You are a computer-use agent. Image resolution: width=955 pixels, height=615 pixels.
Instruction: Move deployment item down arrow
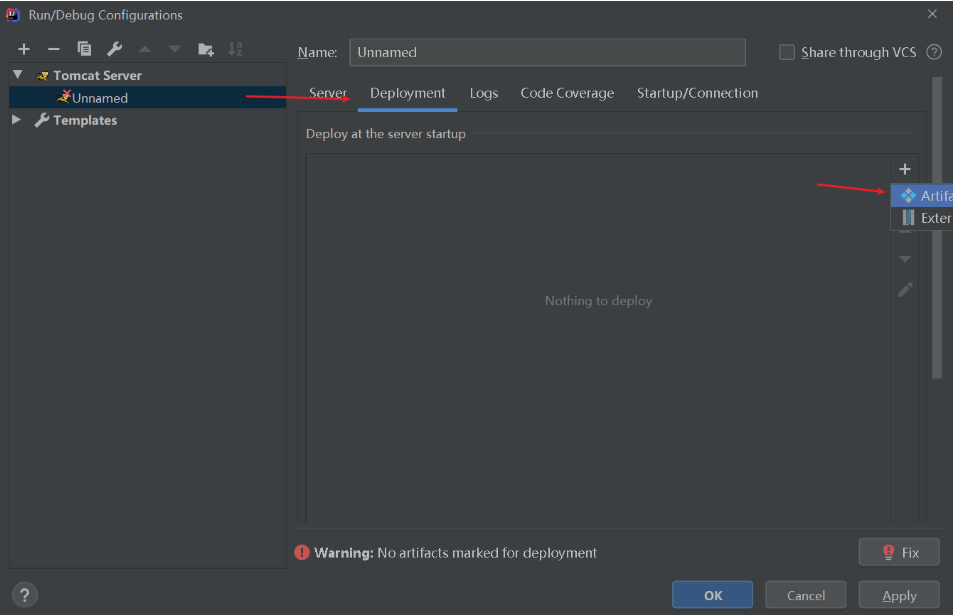904,259
